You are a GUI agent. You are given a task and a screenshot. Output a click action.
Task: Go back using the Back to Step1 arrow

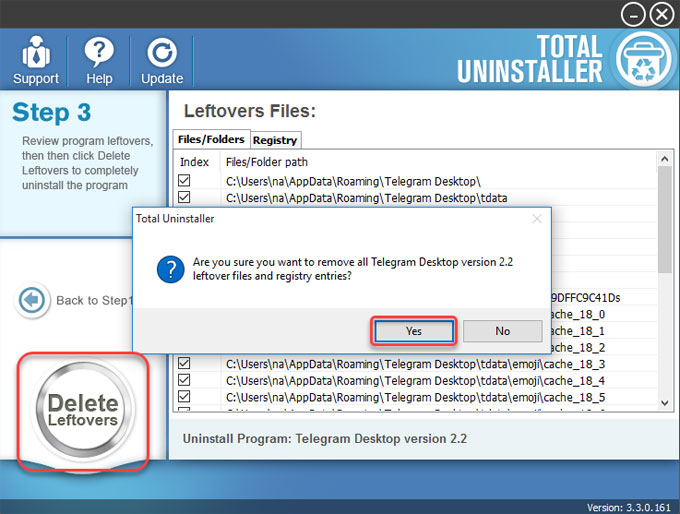click(x=32, y=300)
